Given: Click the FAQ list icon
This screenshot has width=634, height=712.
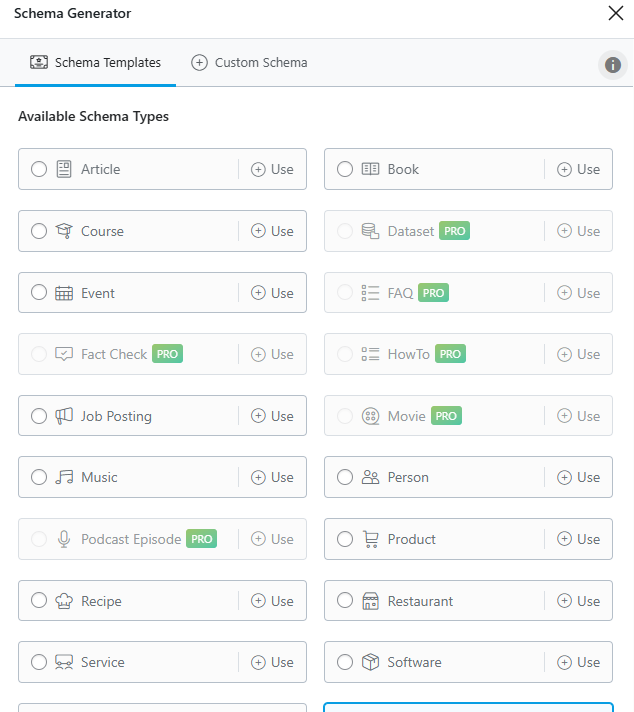Looking at the screenshot, I should click(x=370, y=293).
